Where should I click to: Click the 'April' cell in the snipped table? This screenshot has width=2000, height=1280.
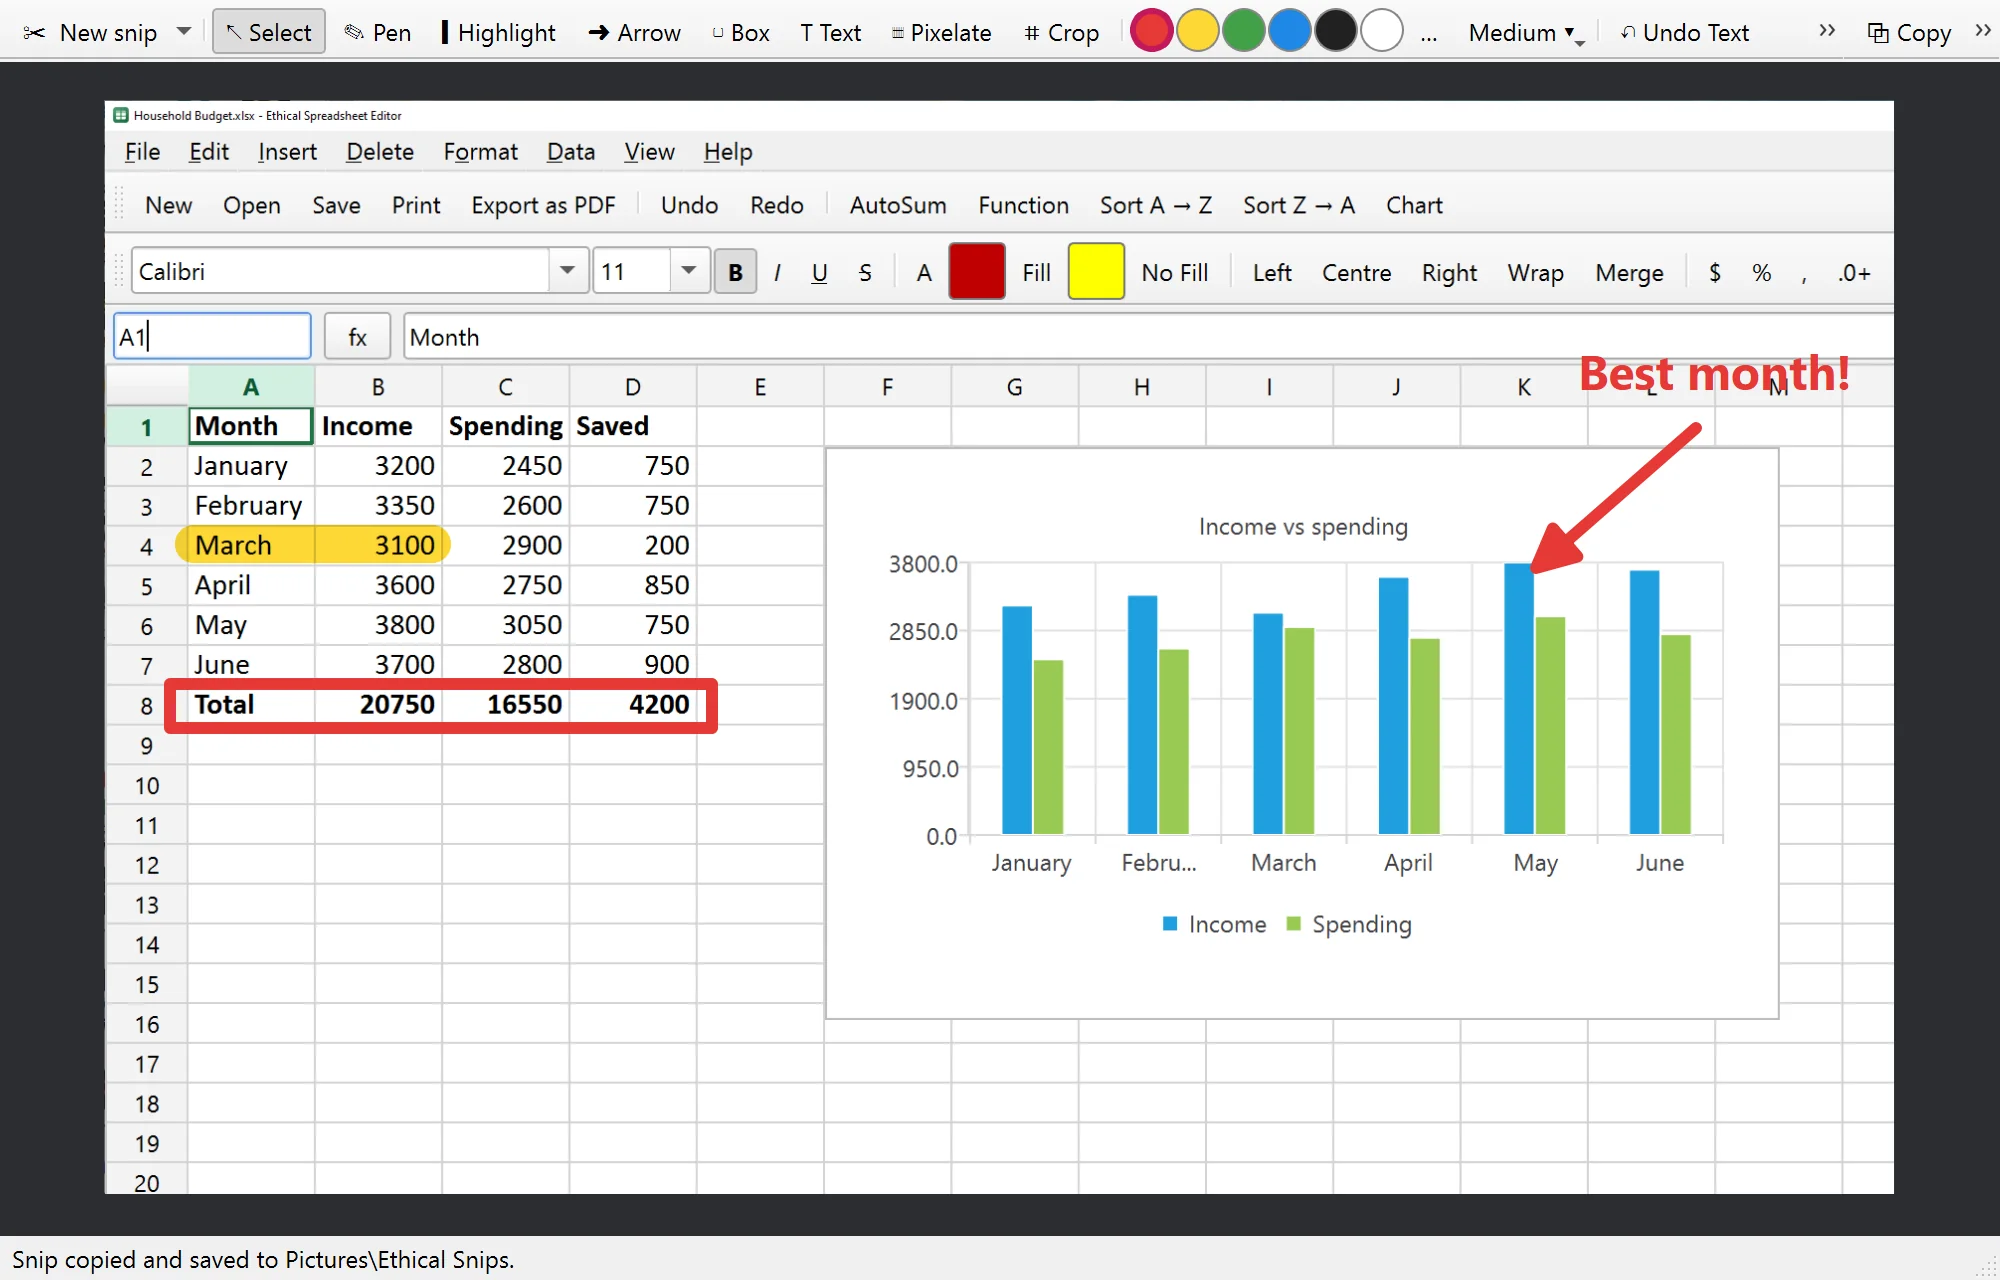click(251, 585)
